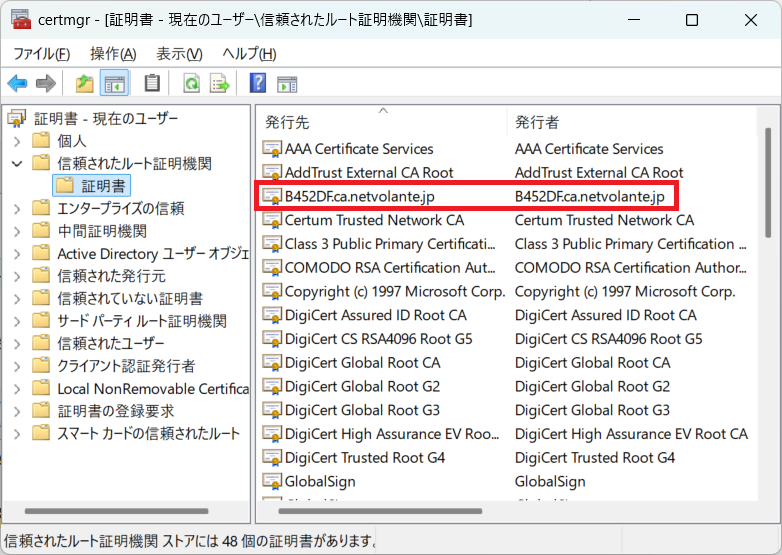Click the Back arrow toolbar icon

coord(17,83)
